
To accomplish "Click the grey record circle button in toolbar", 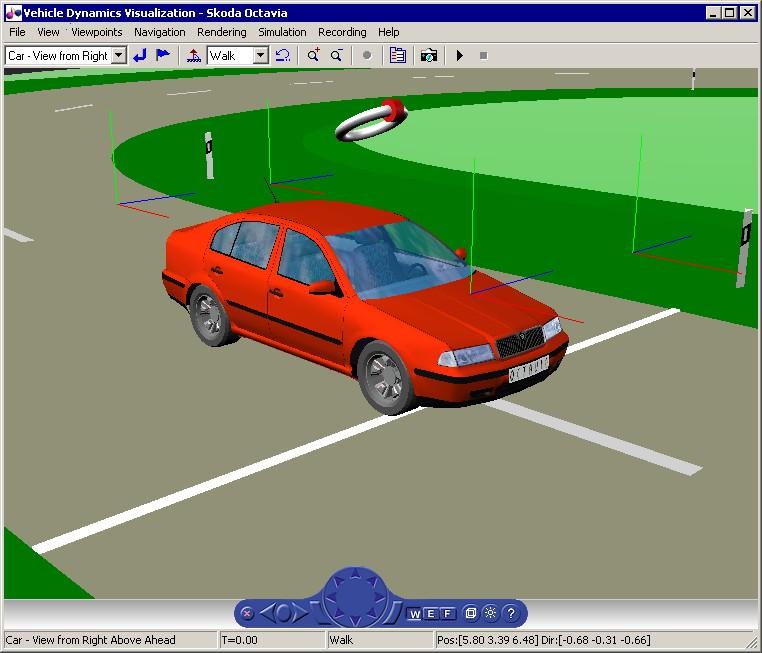I will pos(367,55).
